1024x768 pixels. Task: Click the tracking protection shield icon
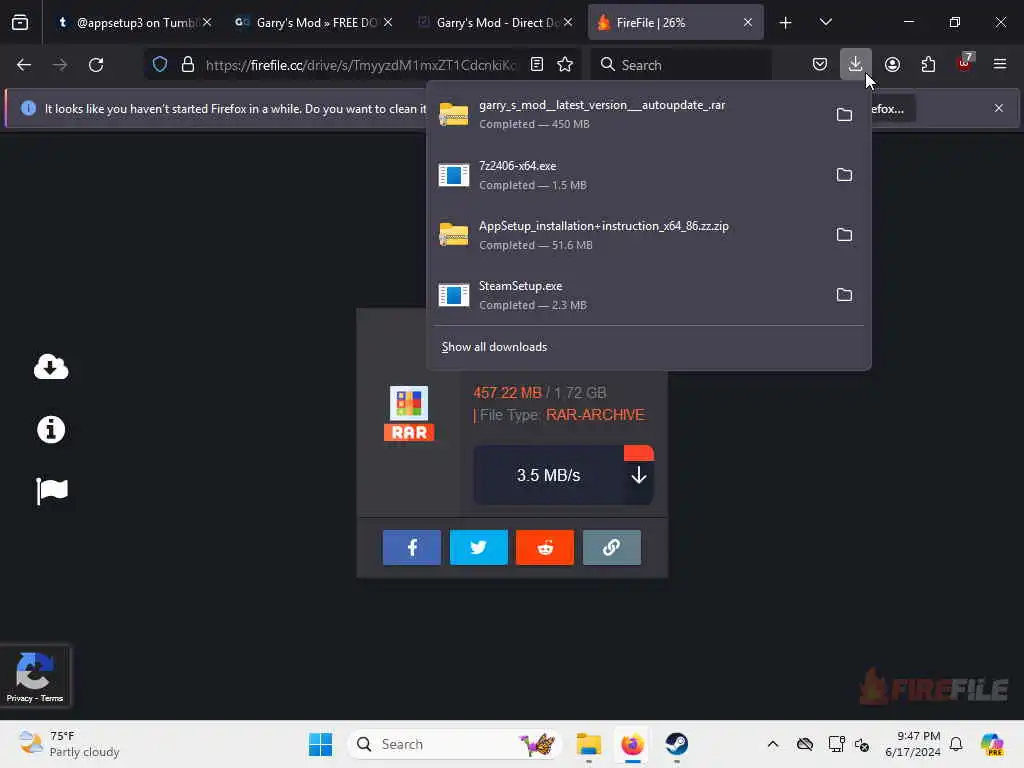click(x=160, y=64)
